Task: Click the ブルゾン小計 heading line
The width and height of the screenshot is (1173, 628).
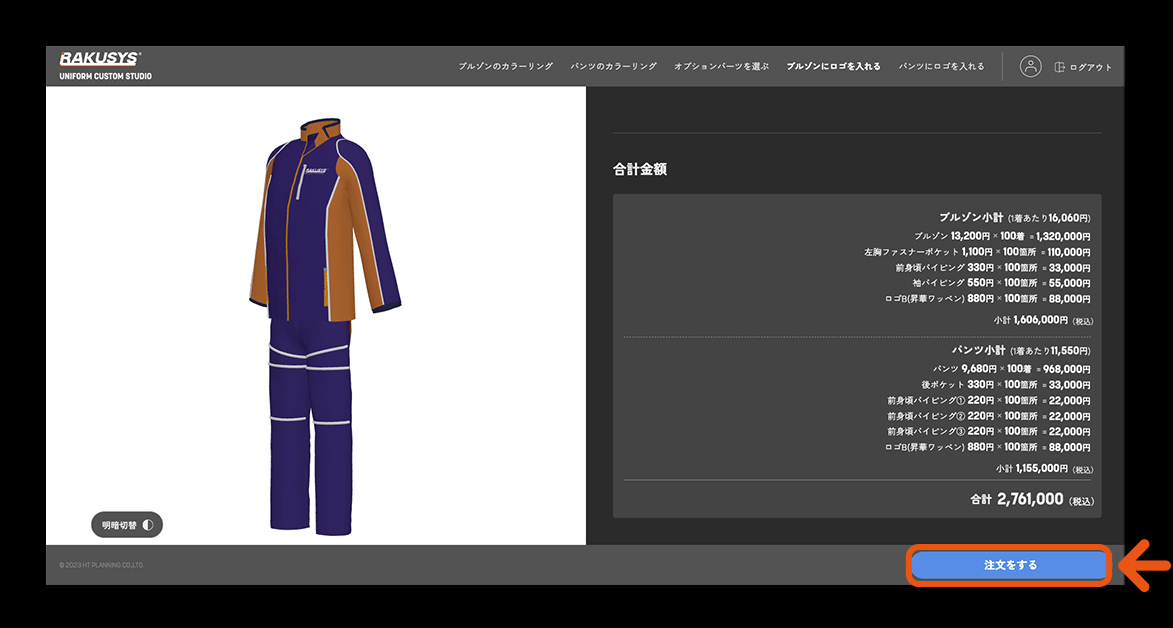Action: click(x=1013, y=217)
